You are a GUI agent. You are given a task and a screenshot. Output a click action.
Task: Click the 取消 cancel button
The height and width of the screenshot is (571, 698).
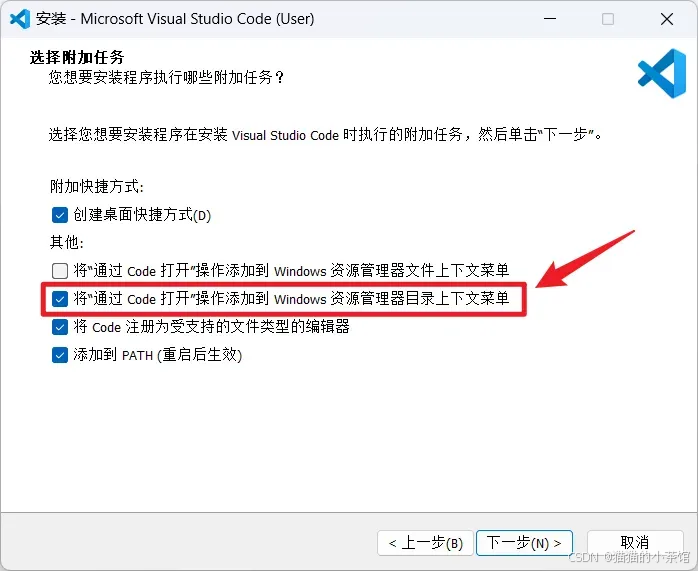point(635,543)
